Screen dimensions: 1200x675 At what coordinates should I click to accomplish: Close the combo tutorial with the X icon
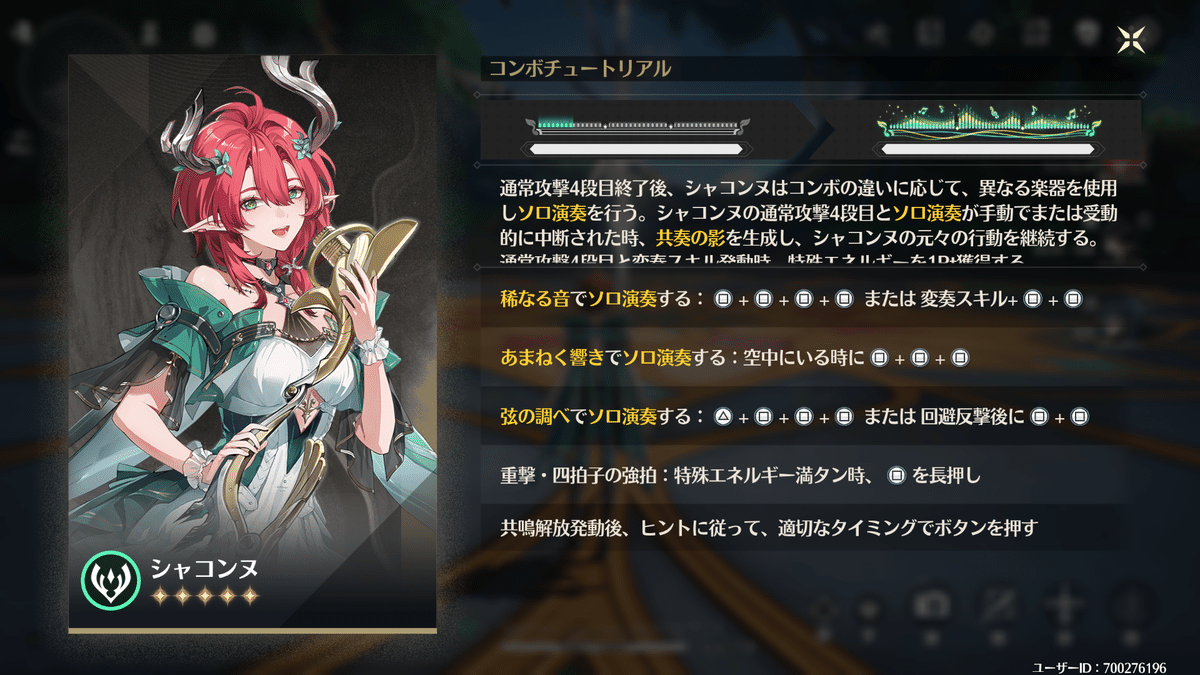pyautogui.click(x=1132, y=40)
